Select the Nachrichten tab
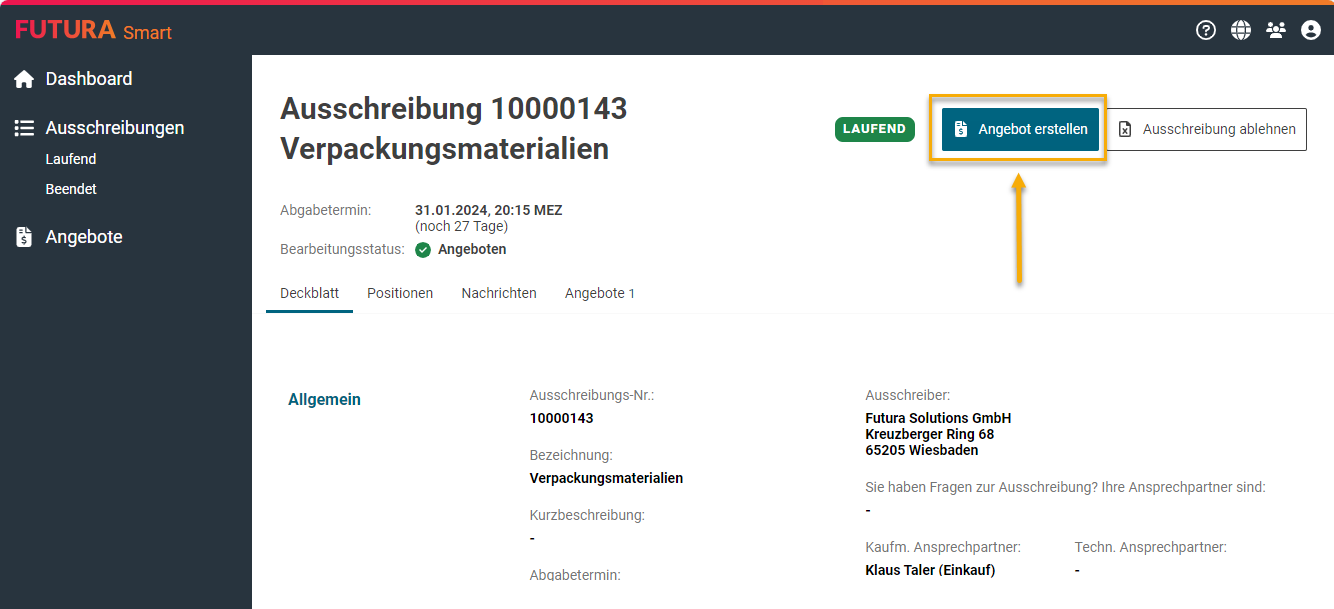Viewport: 1334px width, 609px height. (499, 293)
